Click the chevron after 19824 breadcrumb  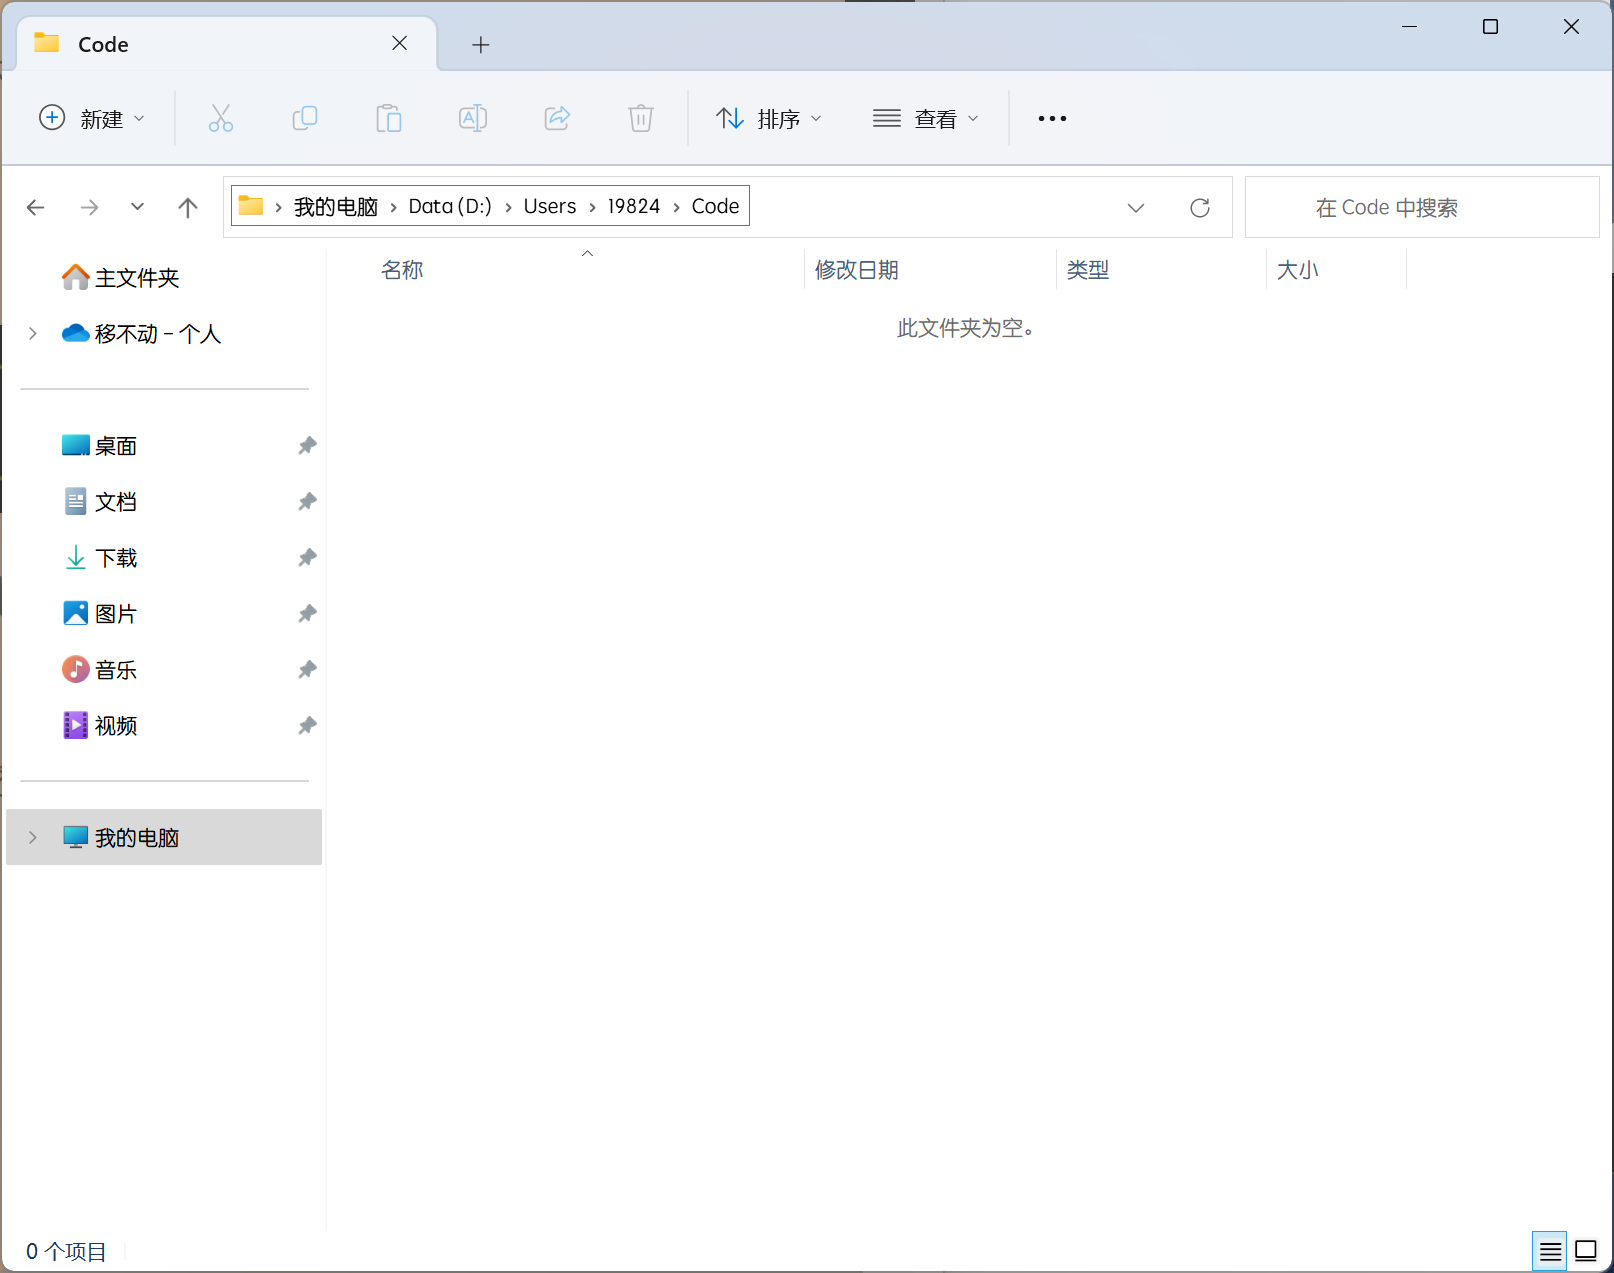[x=676, y=207]
